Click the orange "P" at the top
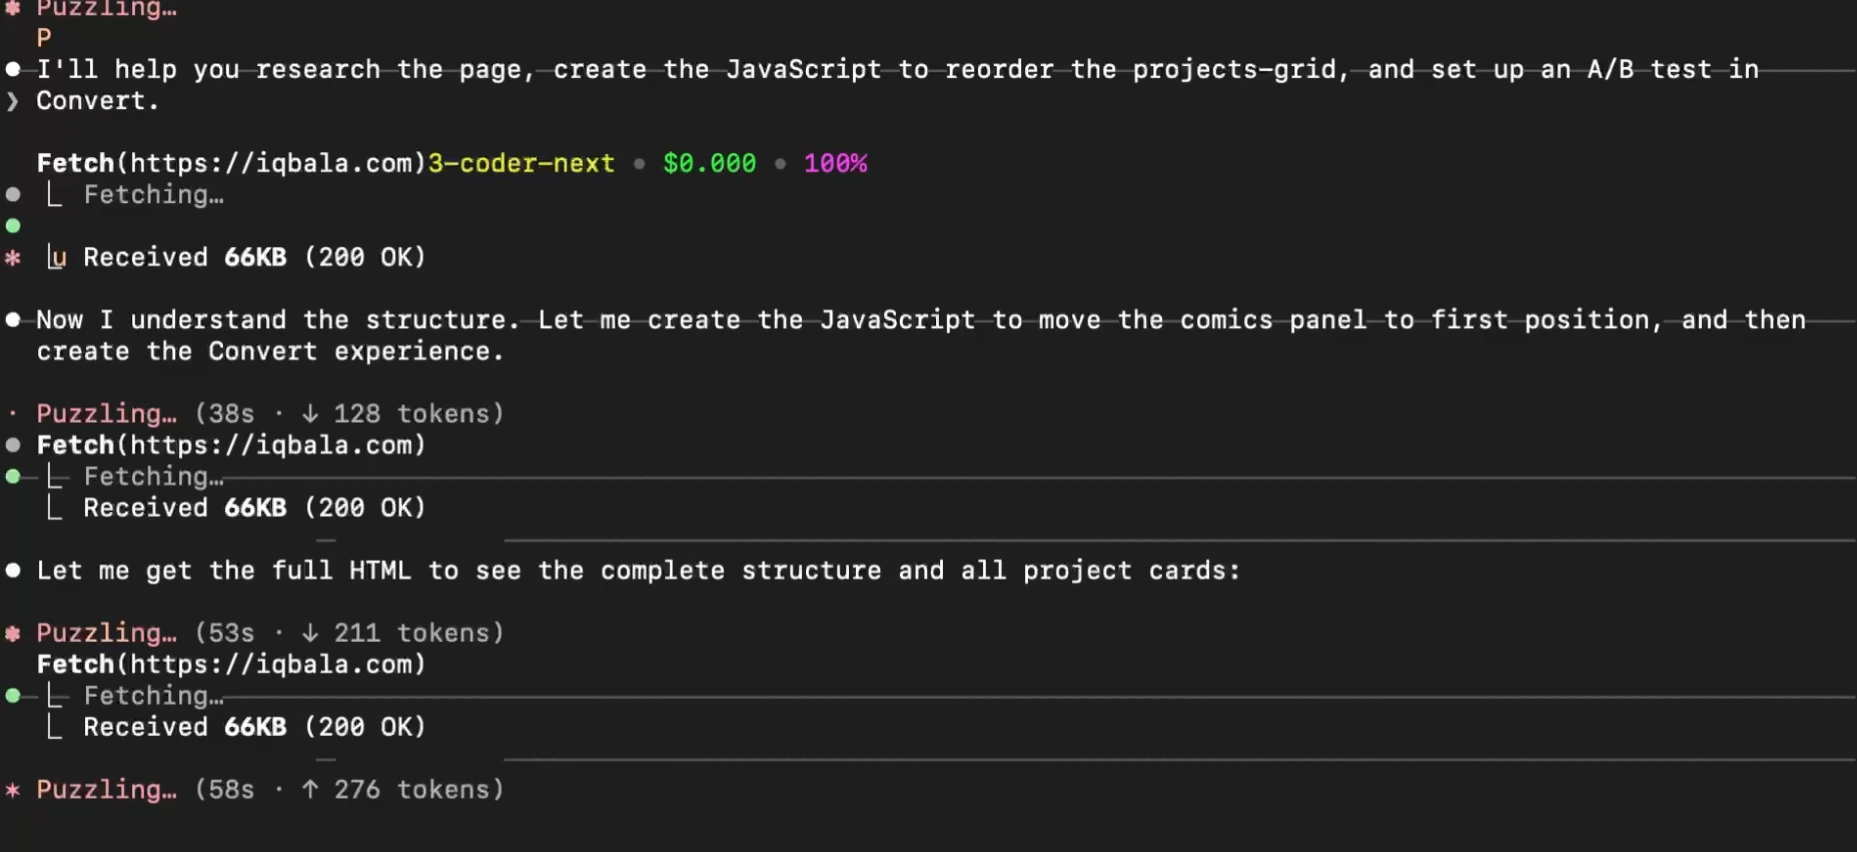Screen dimensions: 1857x852 click(44, 38)
